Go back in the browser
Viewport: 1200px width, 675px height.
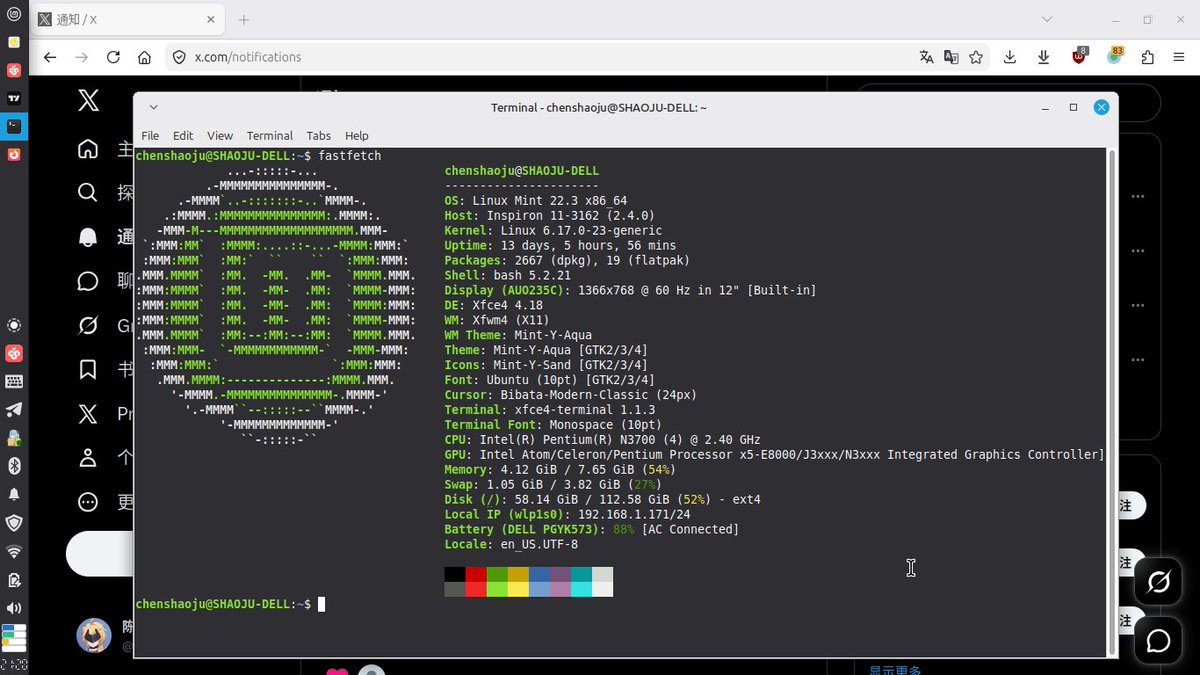tap(50, 57)
